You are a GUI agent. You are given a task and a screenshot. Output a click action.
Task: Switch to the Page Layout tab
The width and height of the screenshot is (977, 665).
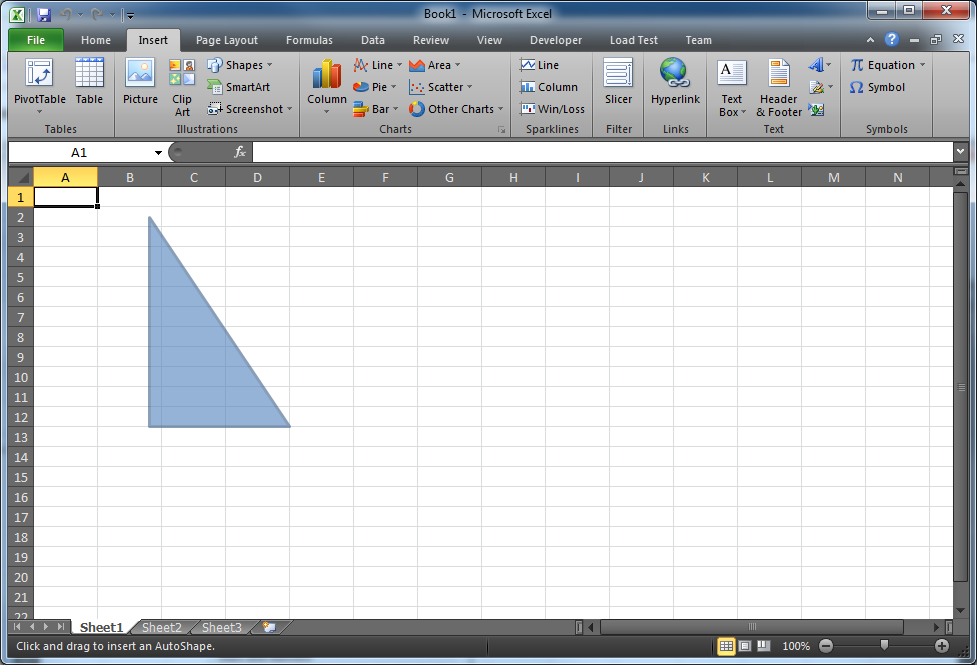click(227, 40)
